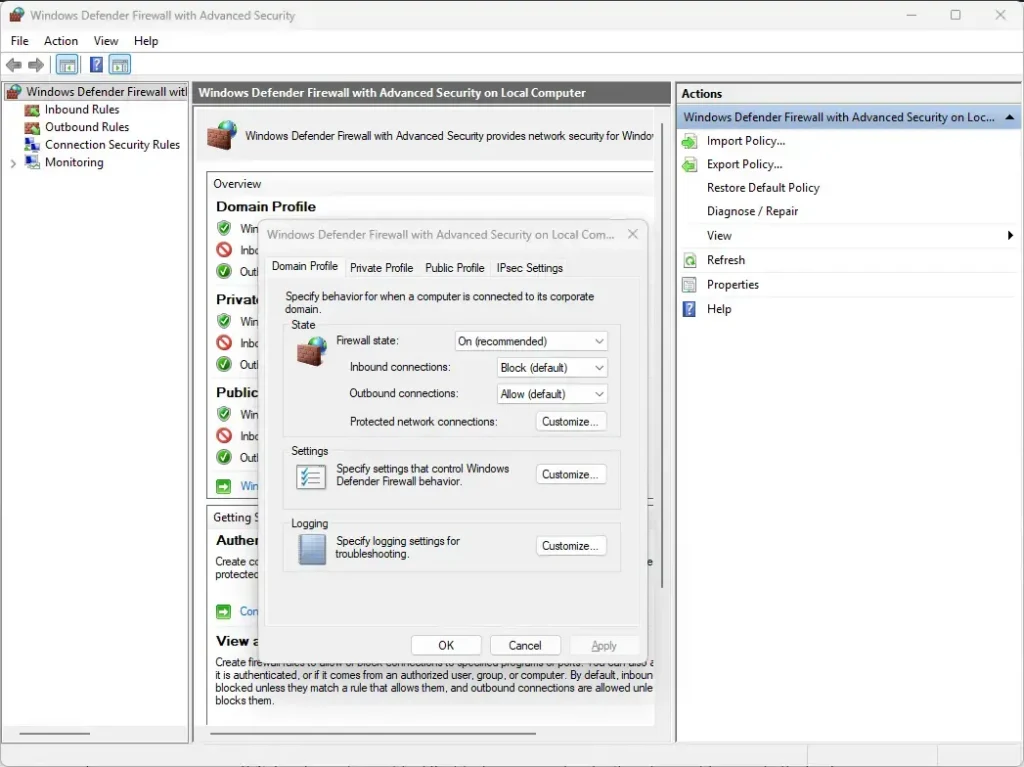Screen dimensions: 1024x767
Task: Click the root firewall node icon in the tree
Action: 14,92
